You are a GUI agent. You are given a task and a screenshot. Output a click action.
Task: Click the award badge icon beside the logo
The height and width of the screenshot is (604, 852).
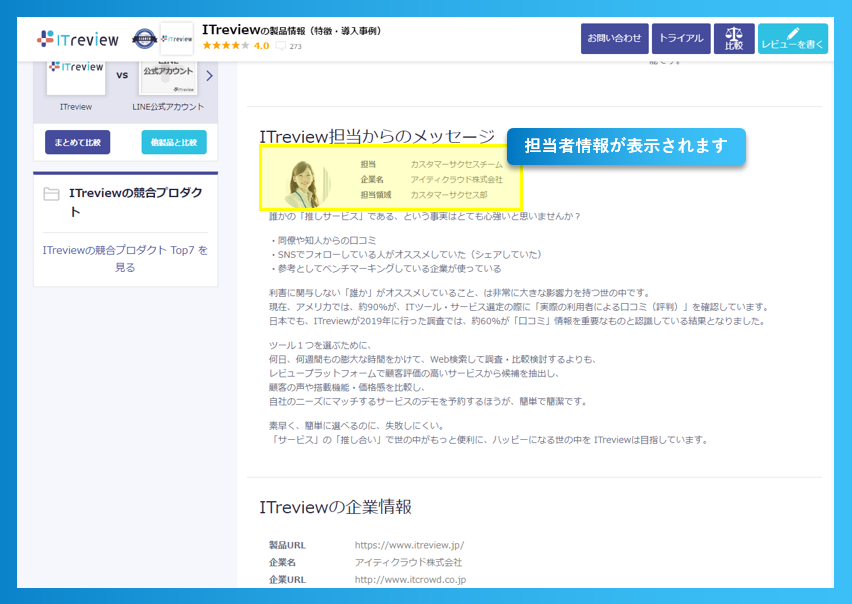click(x=143, y=37)
